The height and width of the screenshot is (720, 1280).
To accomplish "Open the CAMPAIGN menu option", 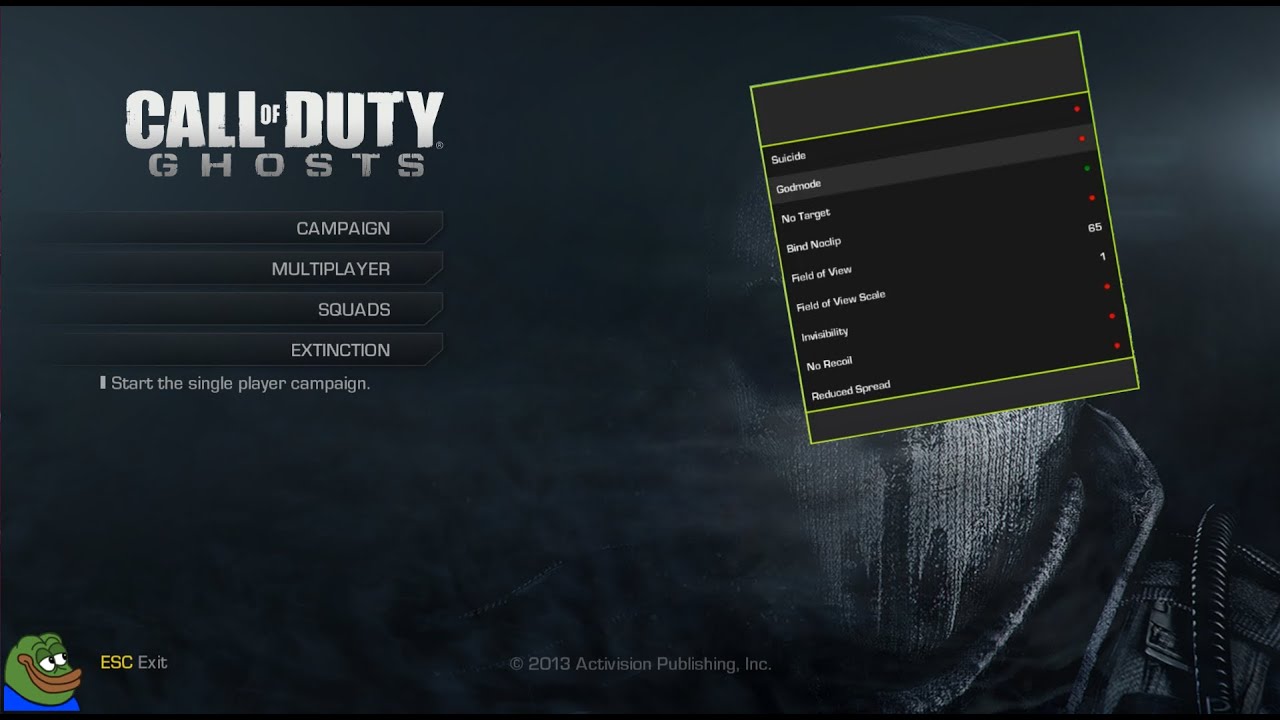I will tap(343, 228).
